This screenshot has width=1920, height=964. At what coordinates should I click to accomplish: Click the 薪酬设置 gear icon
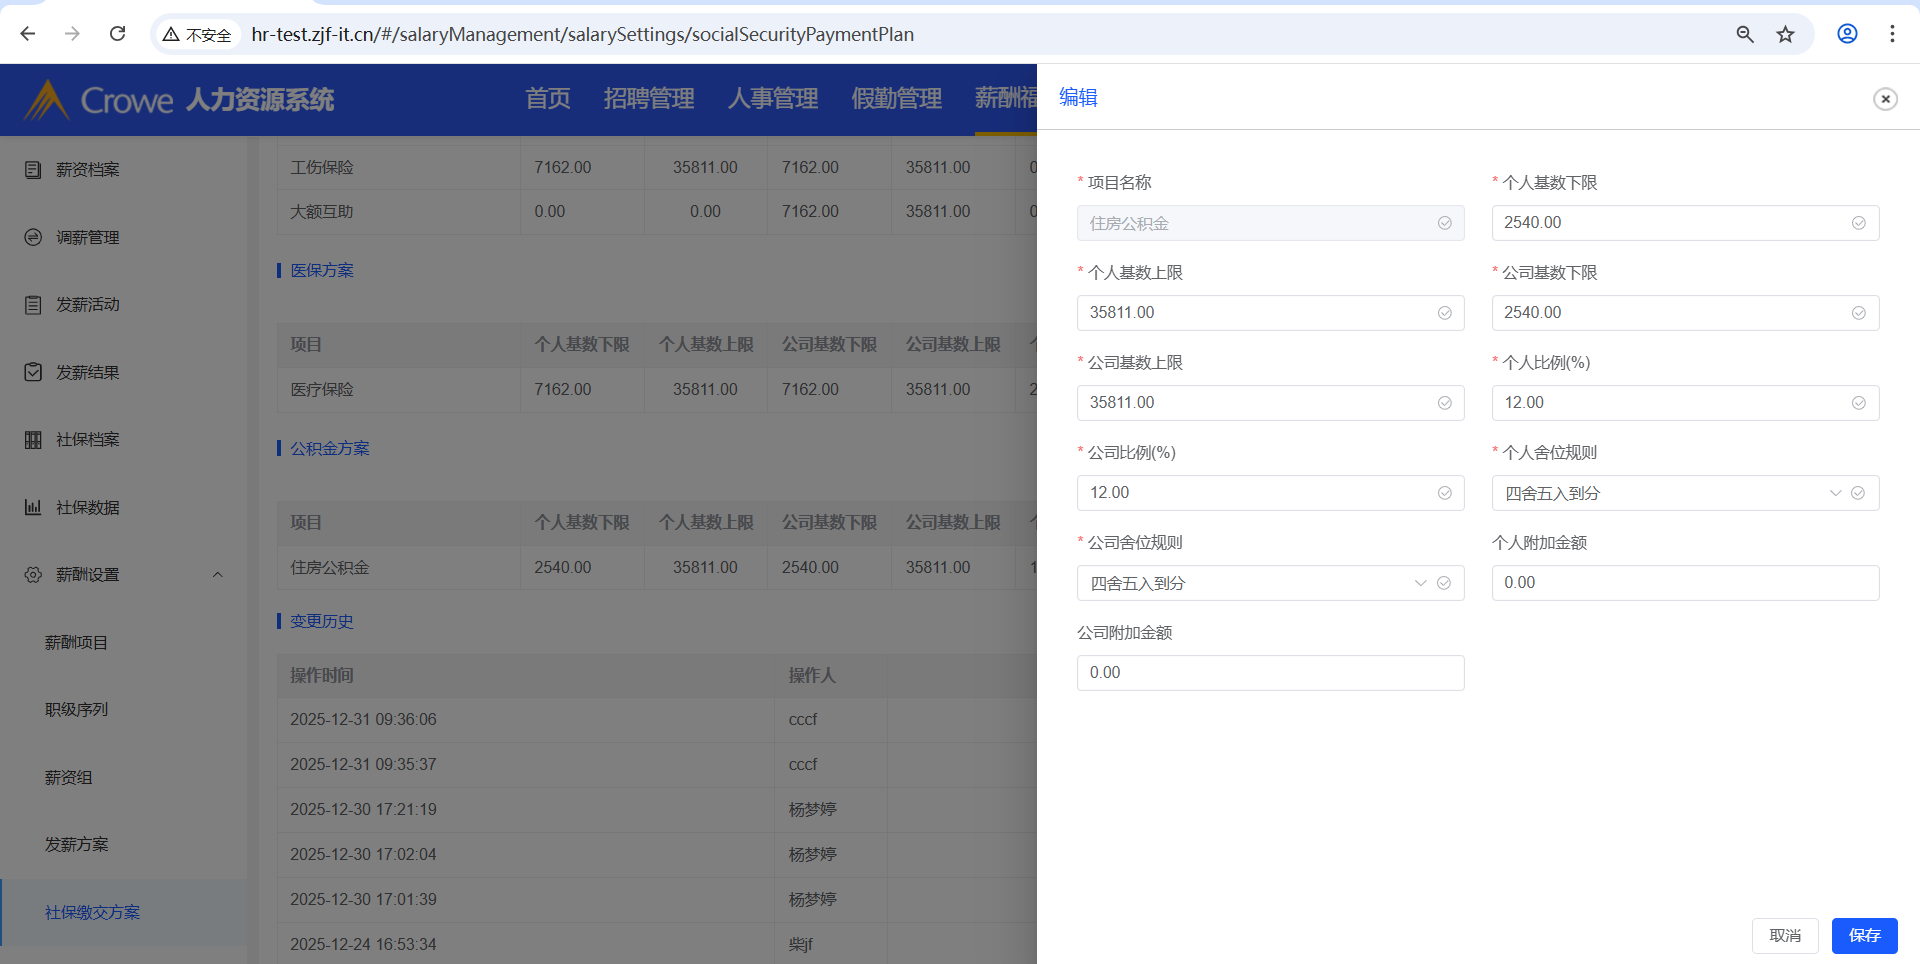pos(33,575)
